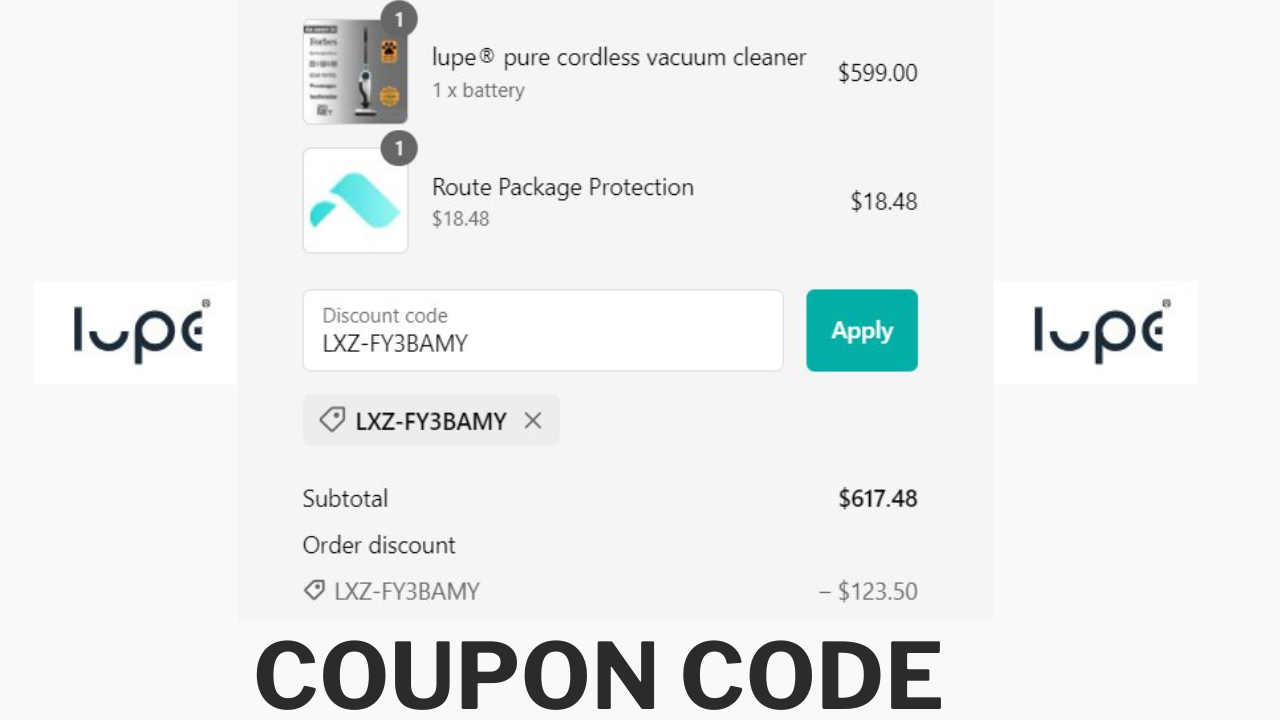The height and width of the screenshot is (720, 1280).
Task: Click the quantity badge on Route Protection item
Action: (x=399, y=149)
